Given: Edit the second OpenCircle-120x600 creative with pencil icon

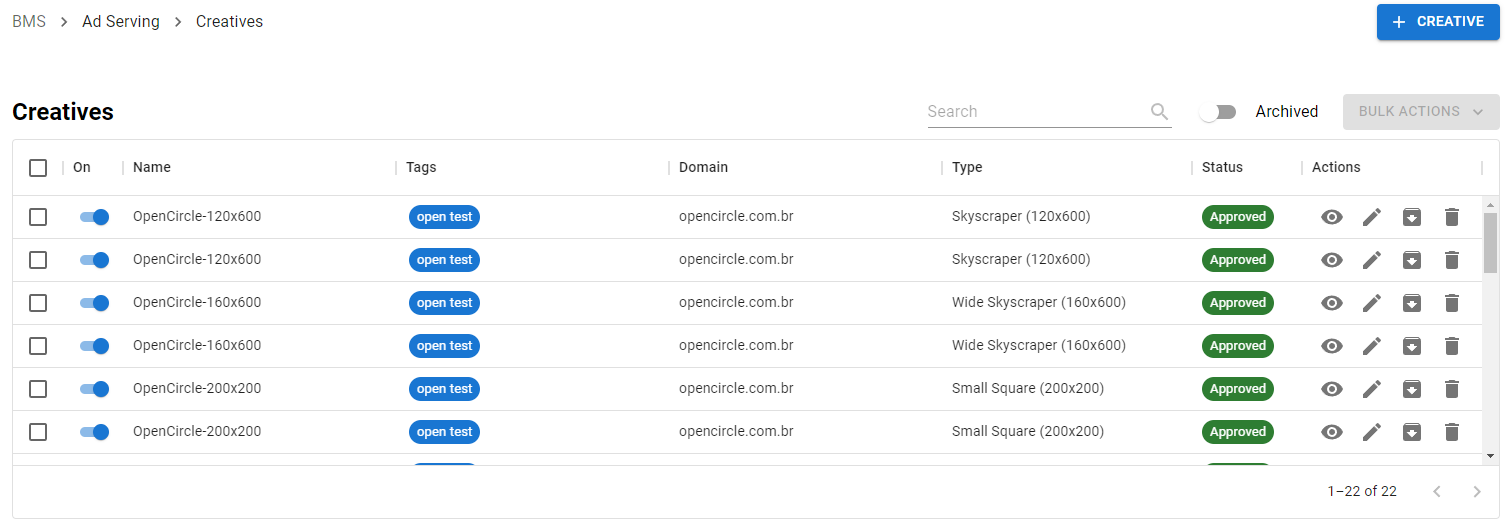Looking at the screenshot, I should click(1371, 260).
